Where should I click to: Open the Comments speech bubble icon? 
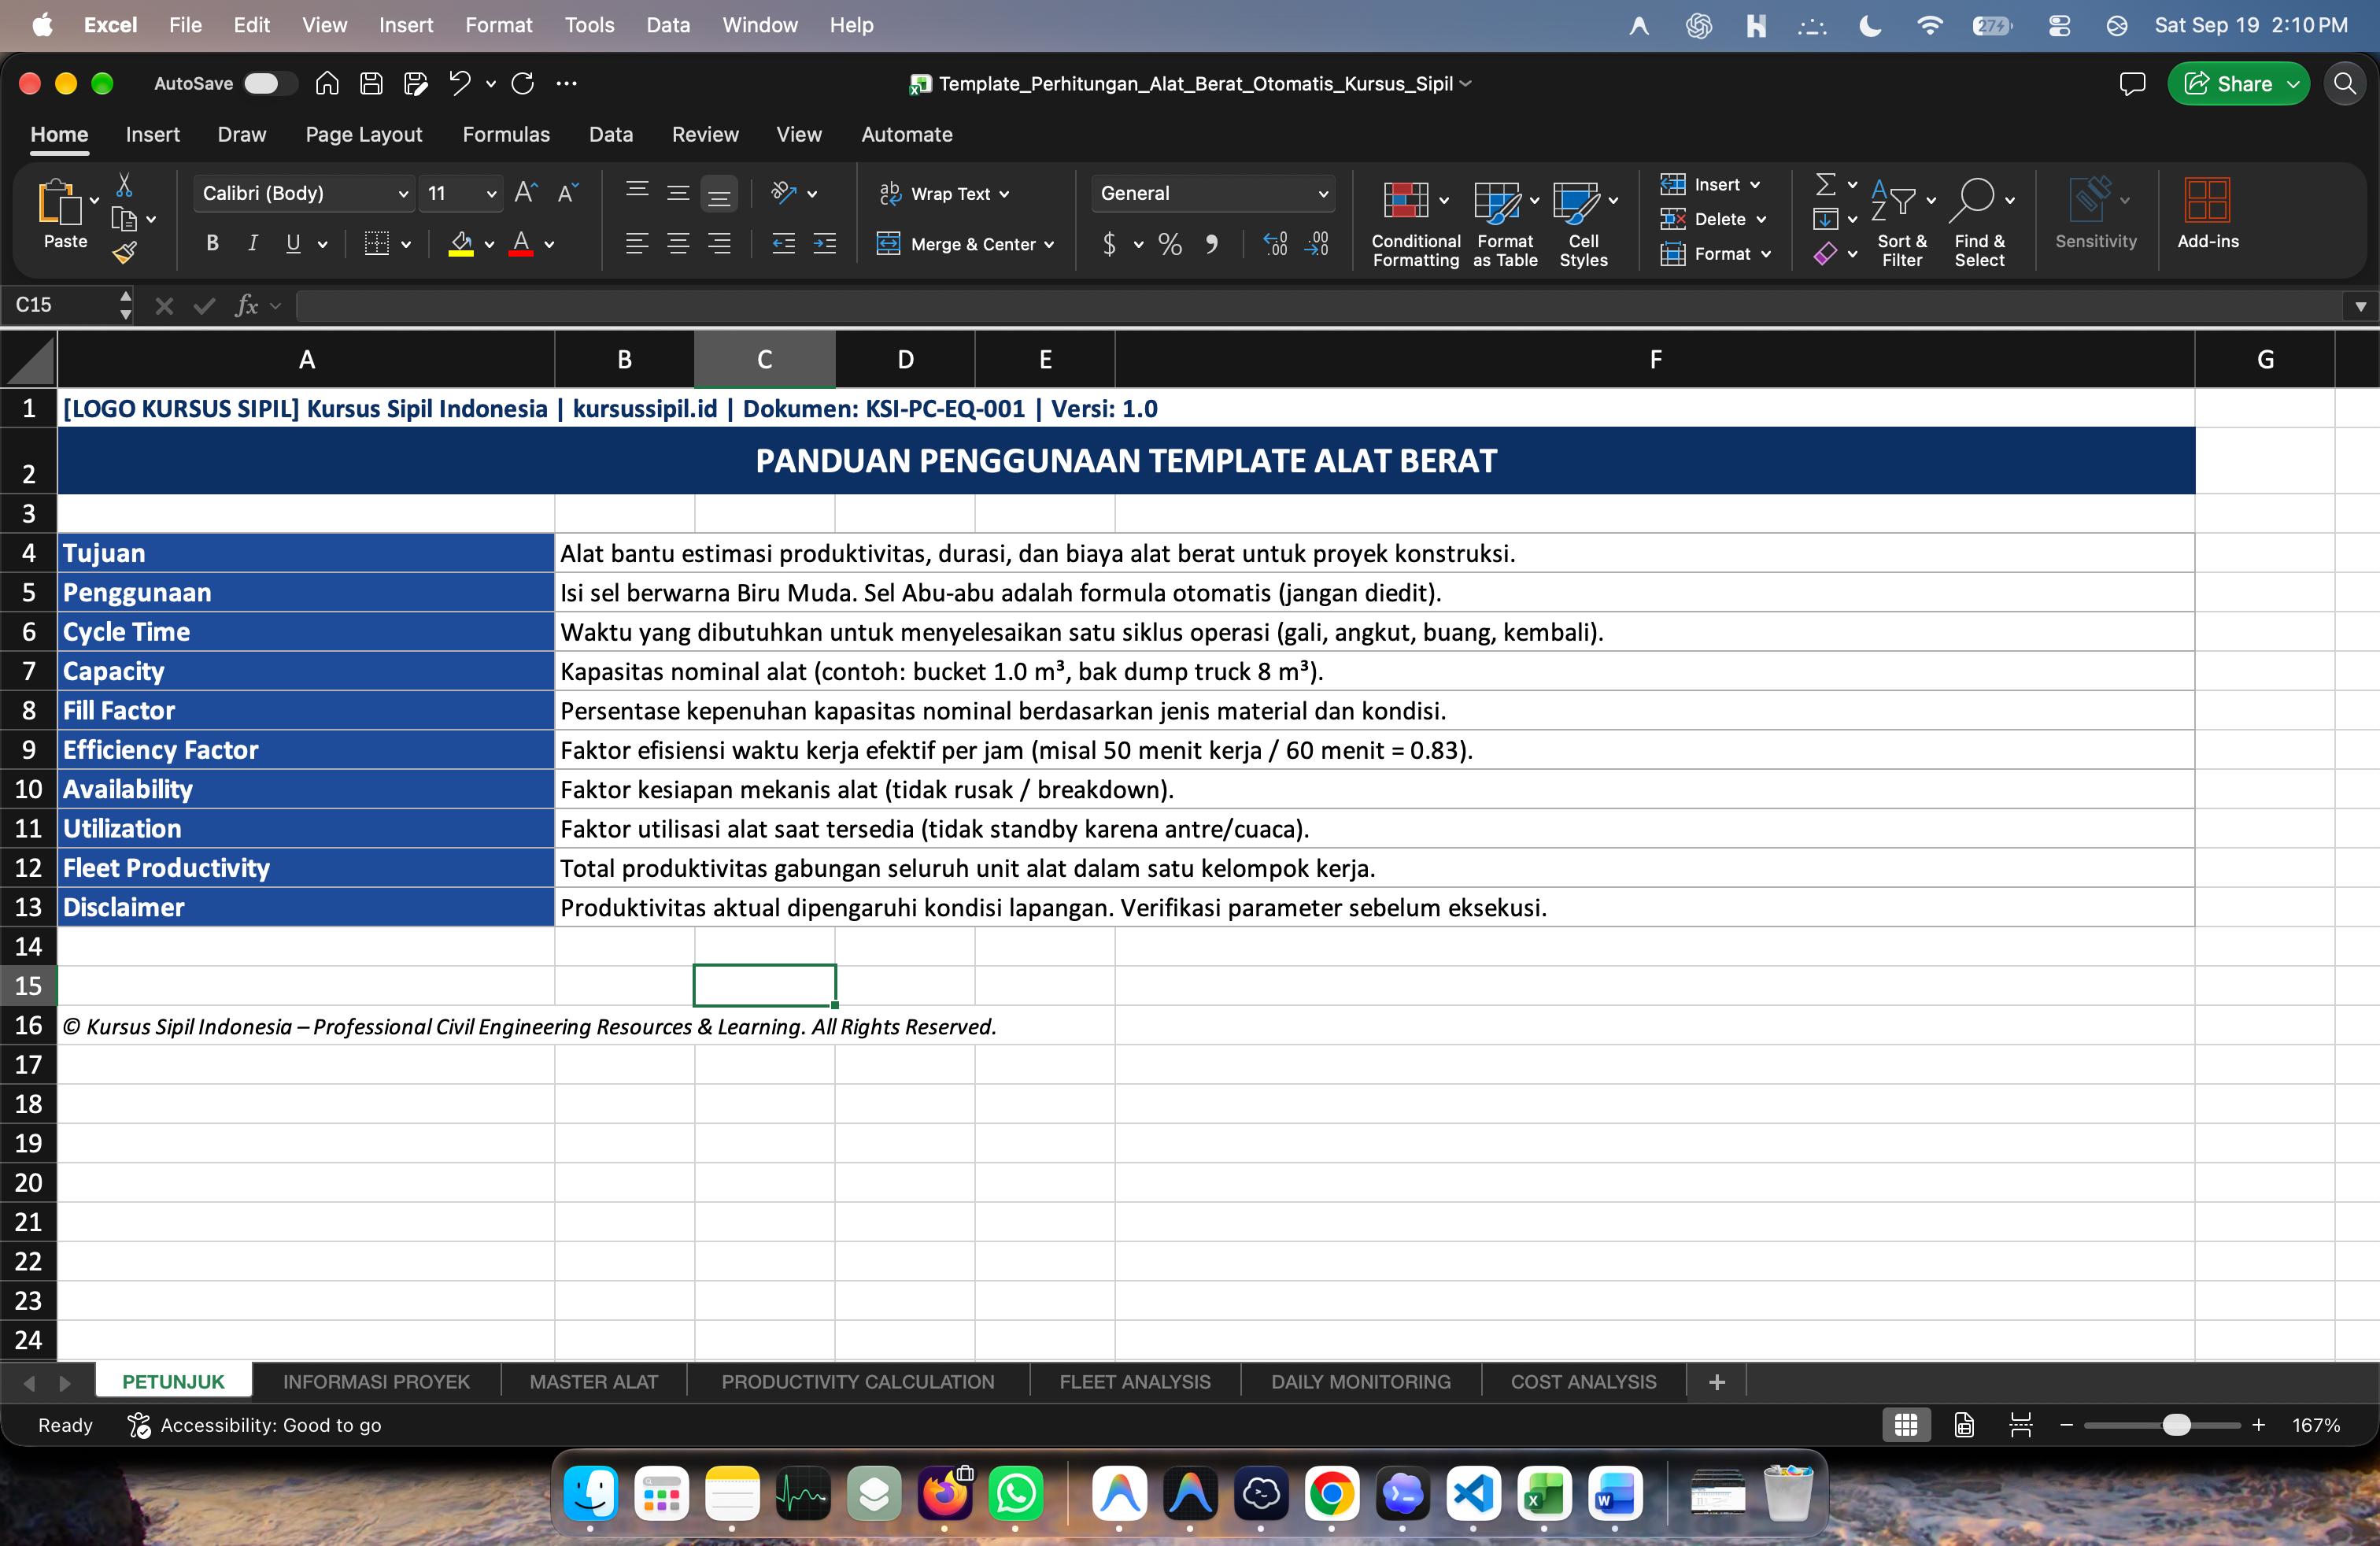2132,84
